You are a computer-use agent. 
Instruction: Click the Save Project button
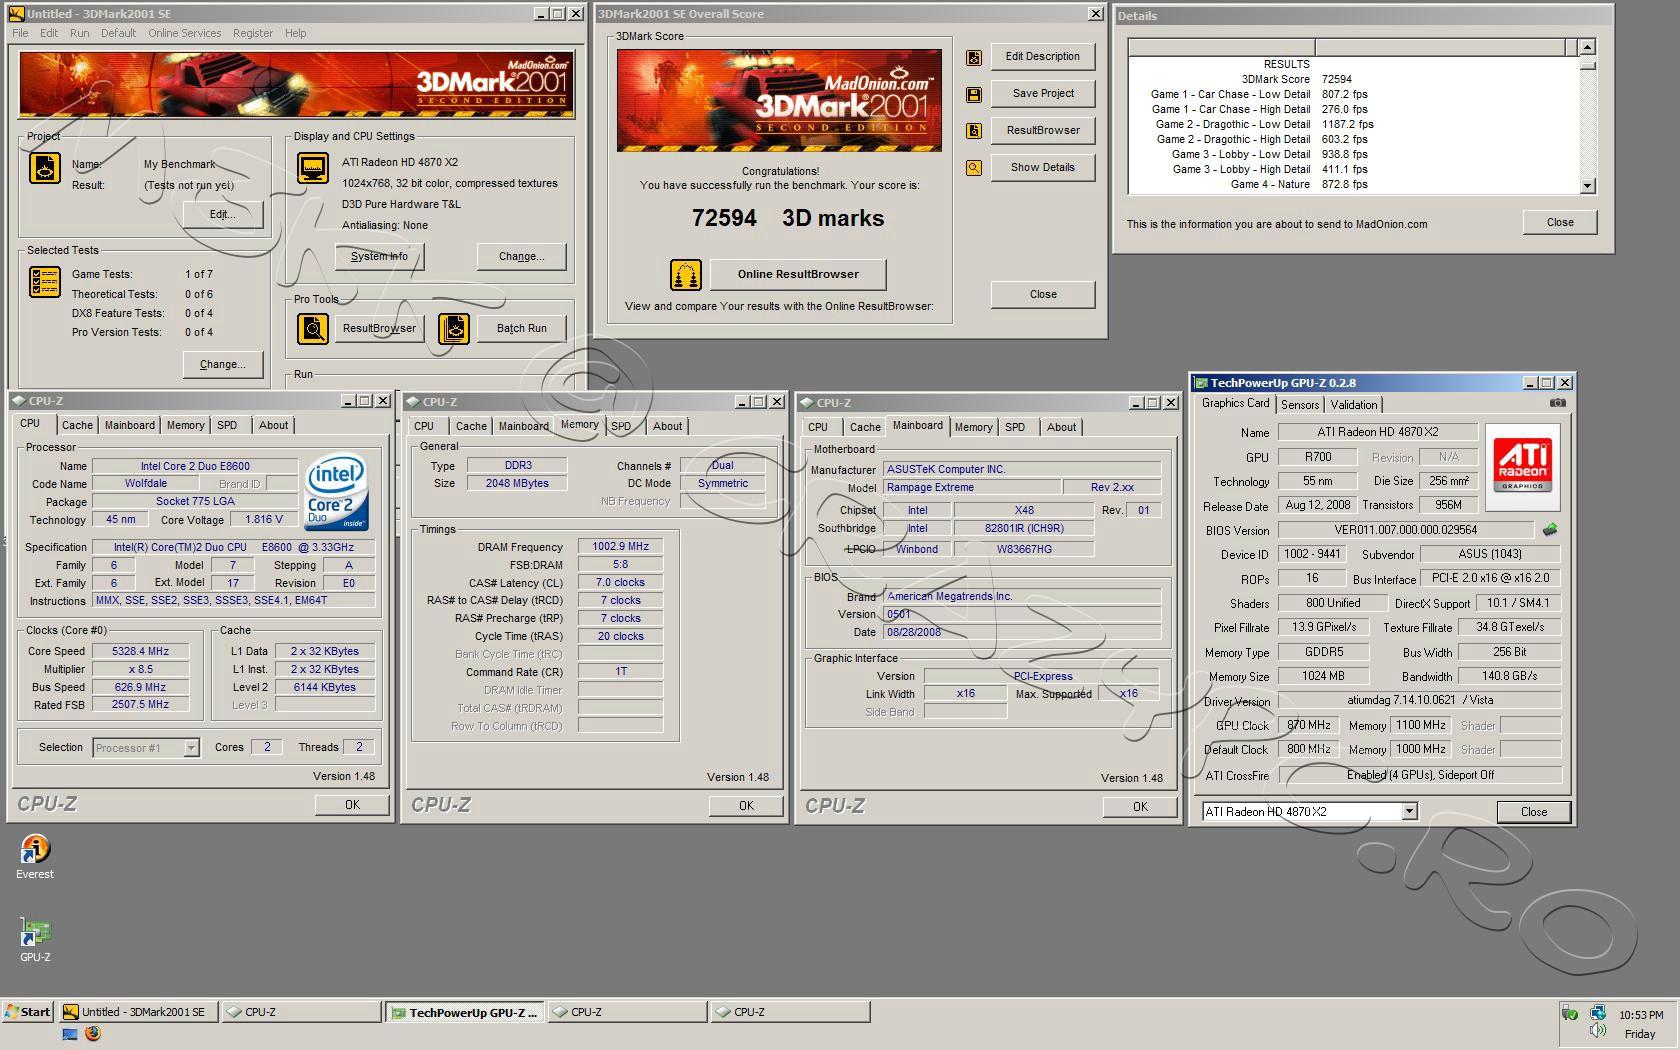(1043, 94)
